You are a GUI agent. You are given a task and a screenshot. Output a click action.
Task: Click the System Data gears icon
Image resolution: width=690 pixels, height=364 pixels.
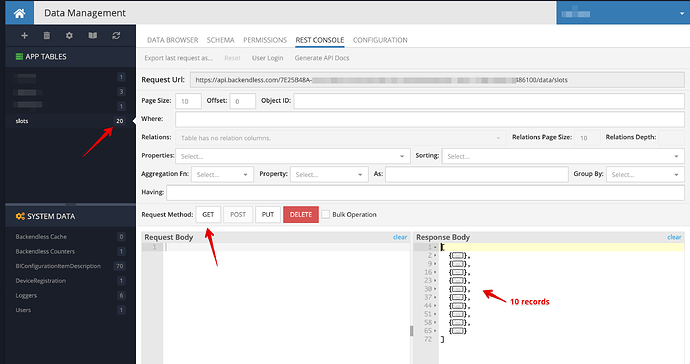pos(20,216)
